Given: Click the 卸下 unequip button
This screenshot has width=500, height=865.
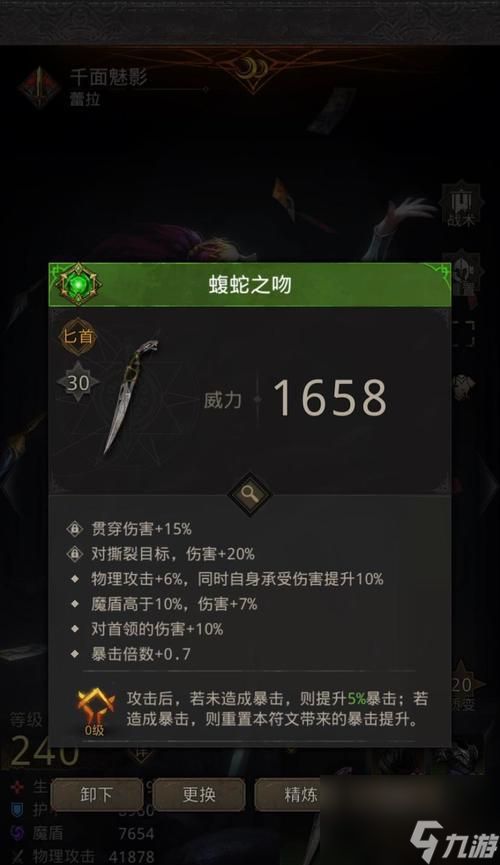Looking at the screenshot, I should [x=97, y=794].
